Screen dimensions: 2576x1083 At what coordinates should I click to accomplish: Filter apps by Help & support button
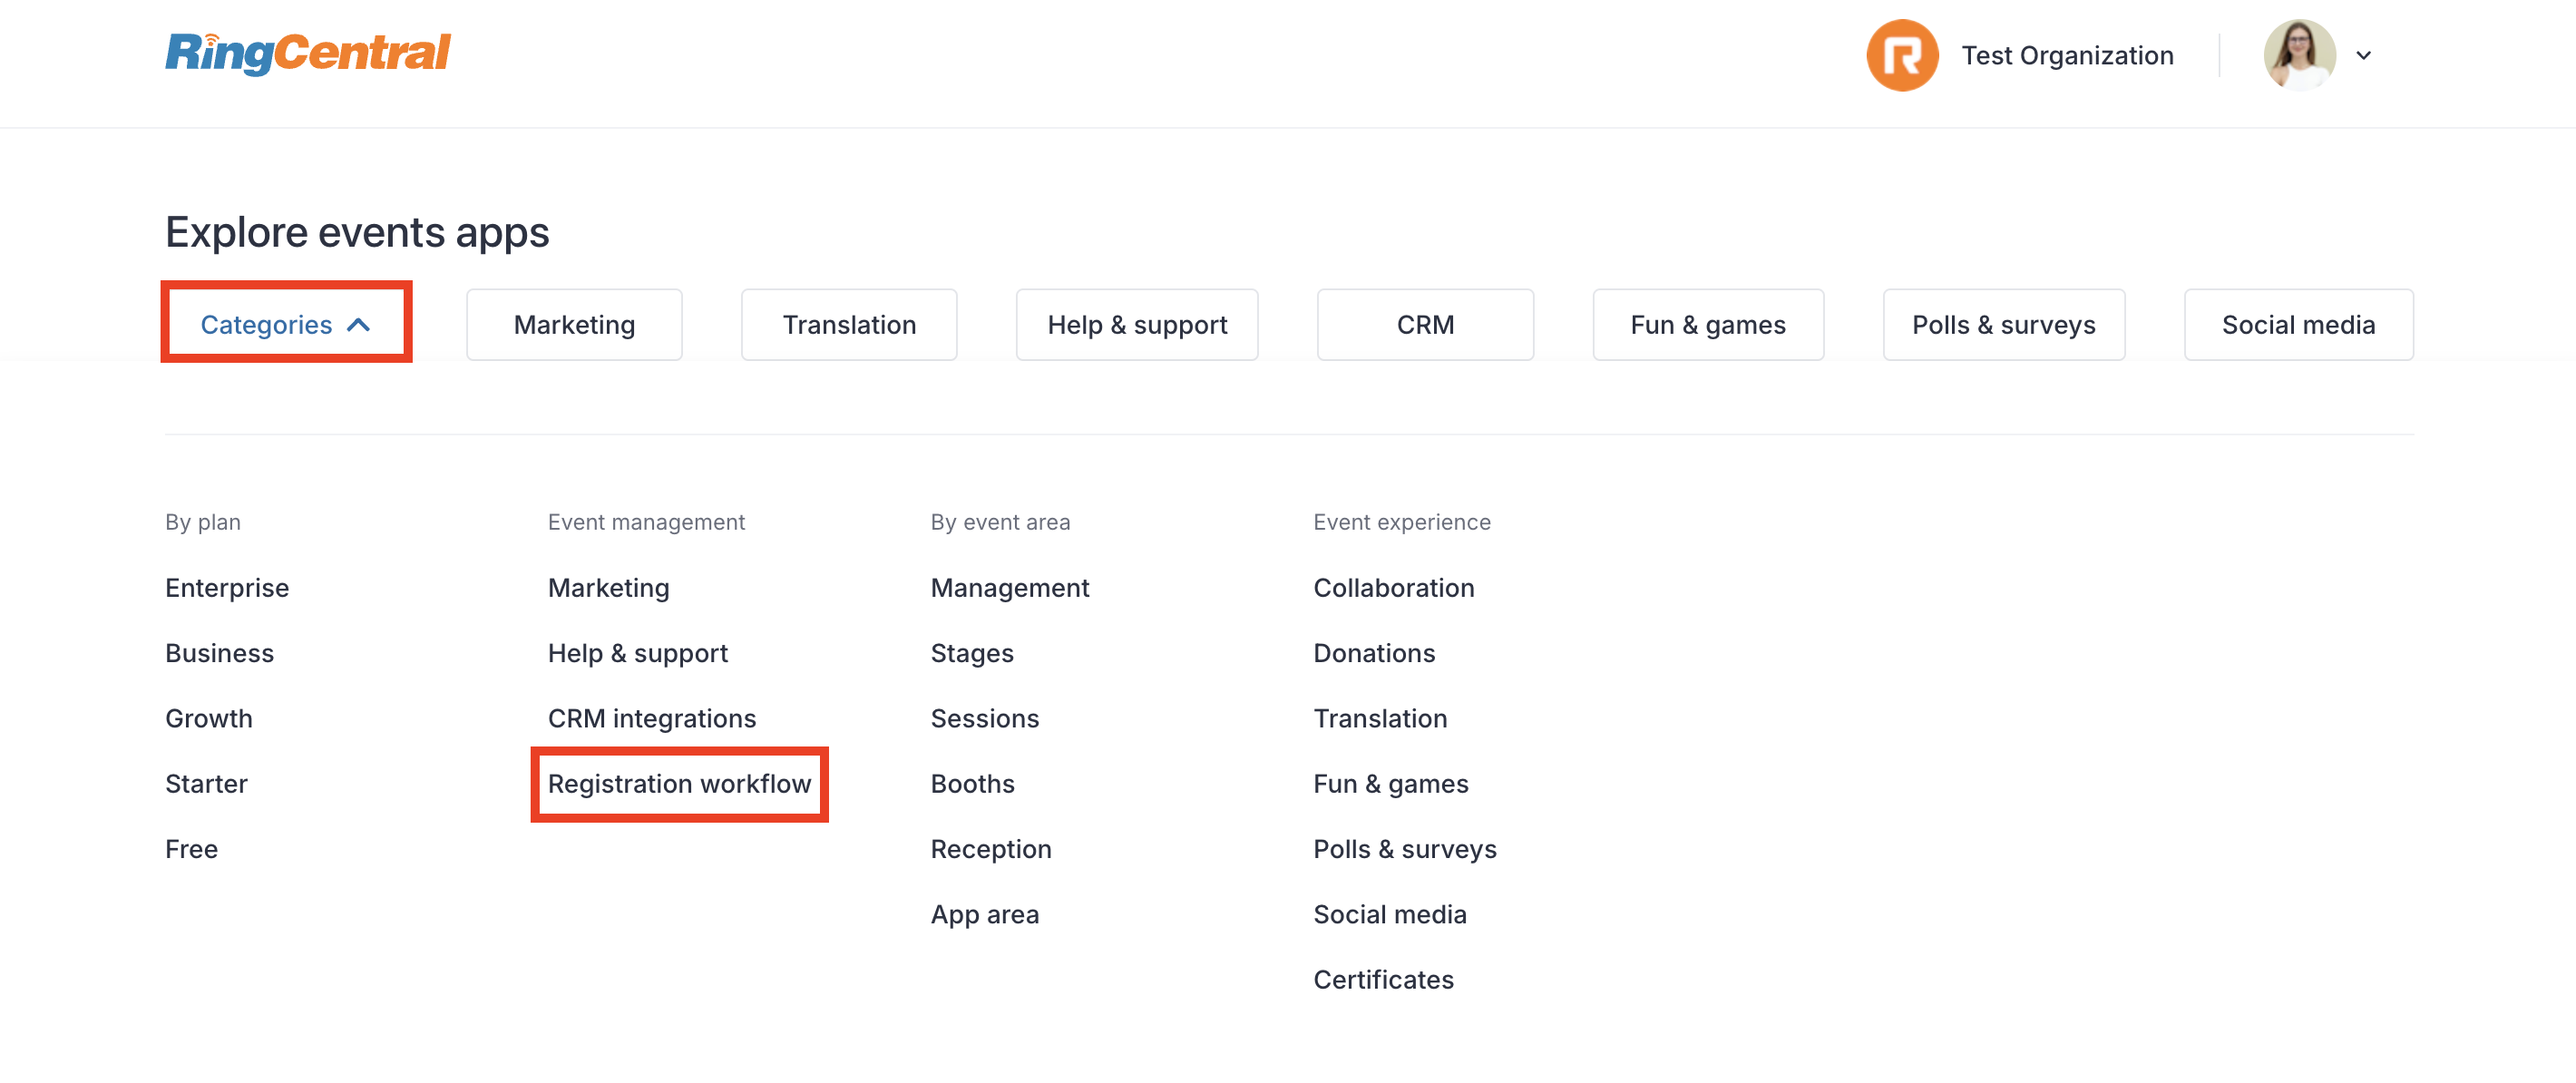pos(1137,324)
